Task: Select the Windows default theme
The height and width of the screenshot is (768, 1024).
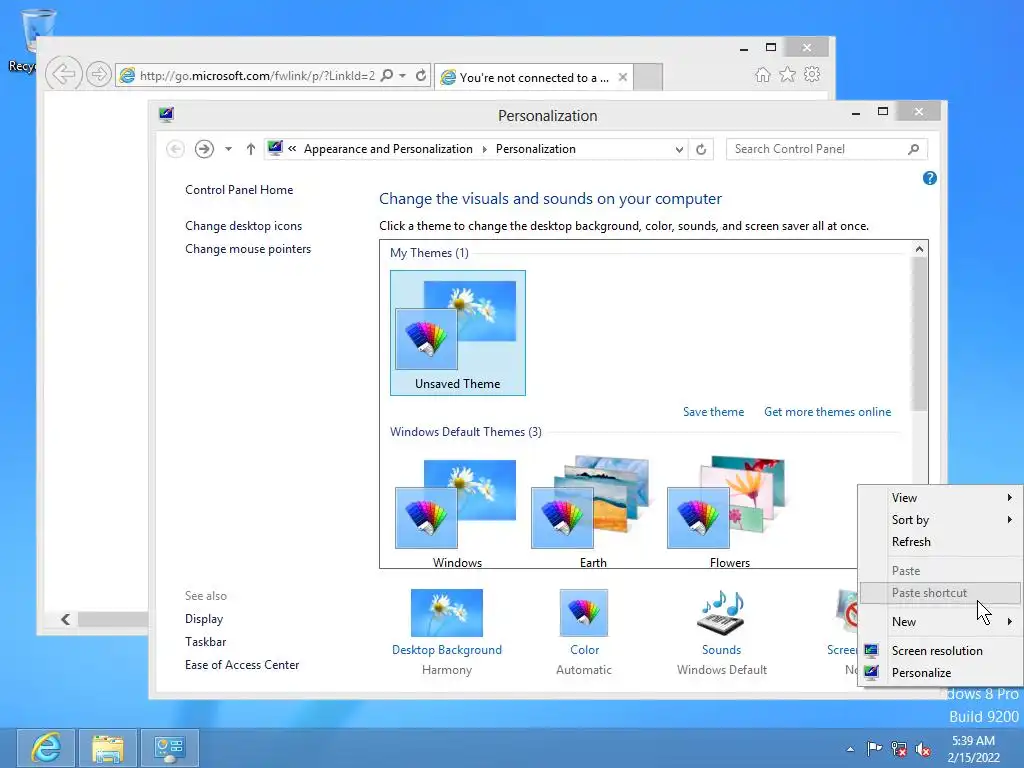Action: click(457, 513)
